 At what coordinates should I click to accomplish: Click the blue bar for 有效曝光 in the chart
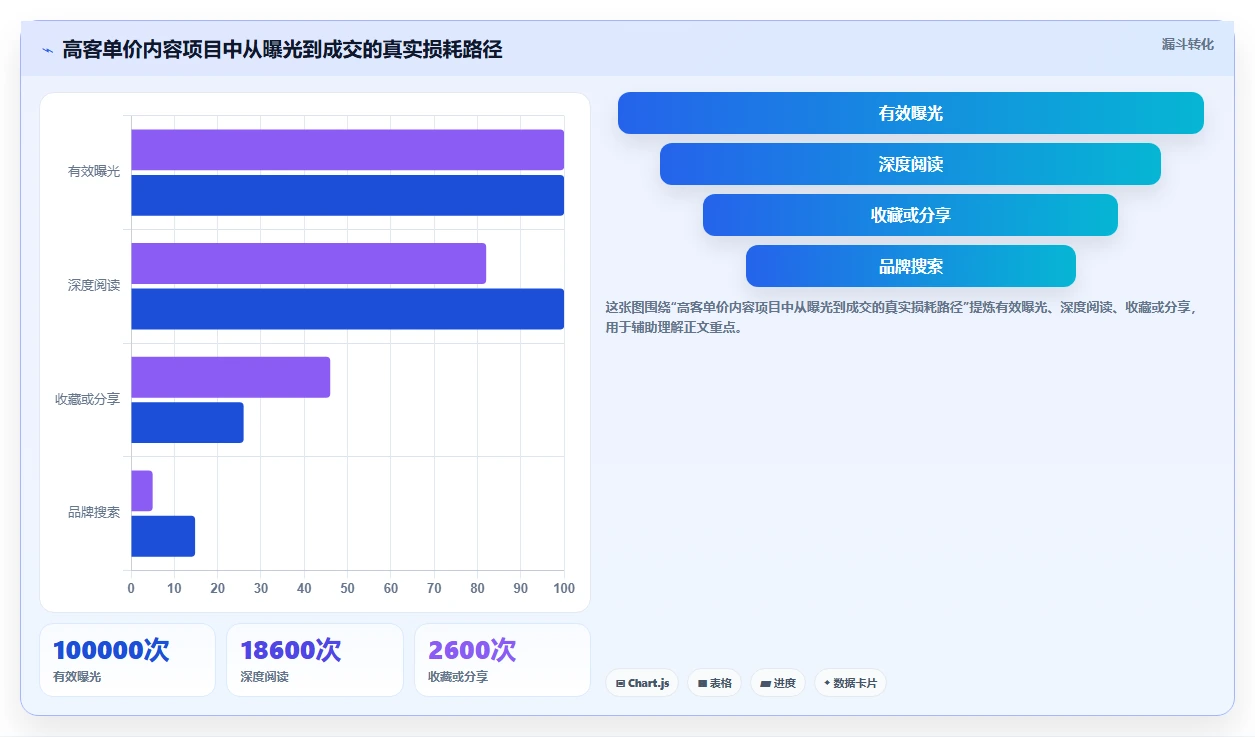coord(347,195)
